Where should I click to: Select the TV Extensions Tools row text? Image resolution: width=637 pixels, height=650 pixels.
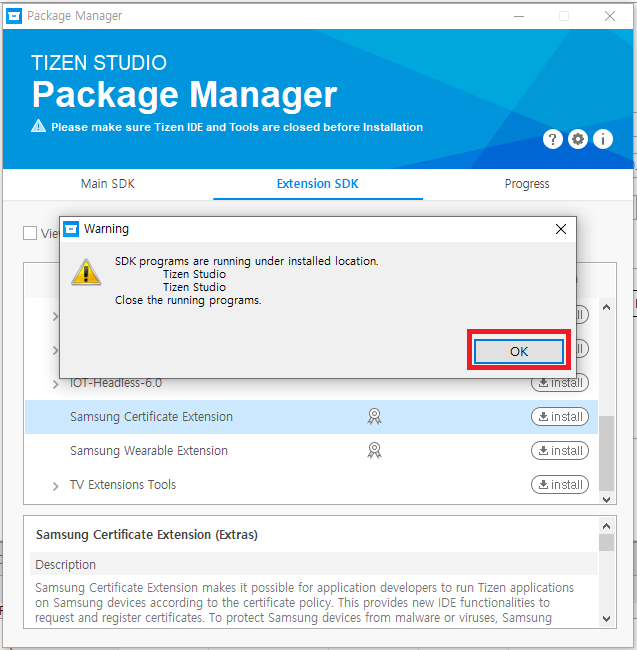click(123, 485)
